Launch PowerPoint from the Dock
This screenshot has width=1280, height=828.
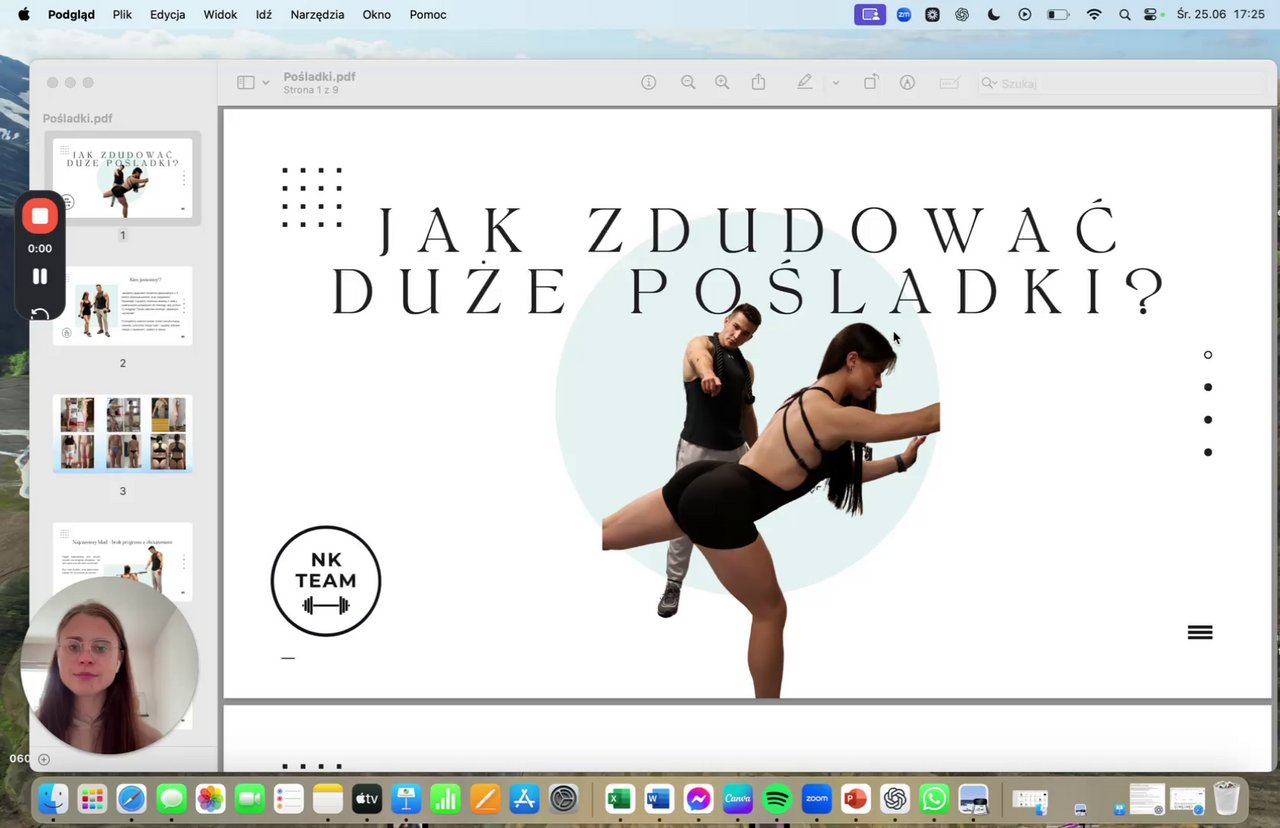[855, 798]
